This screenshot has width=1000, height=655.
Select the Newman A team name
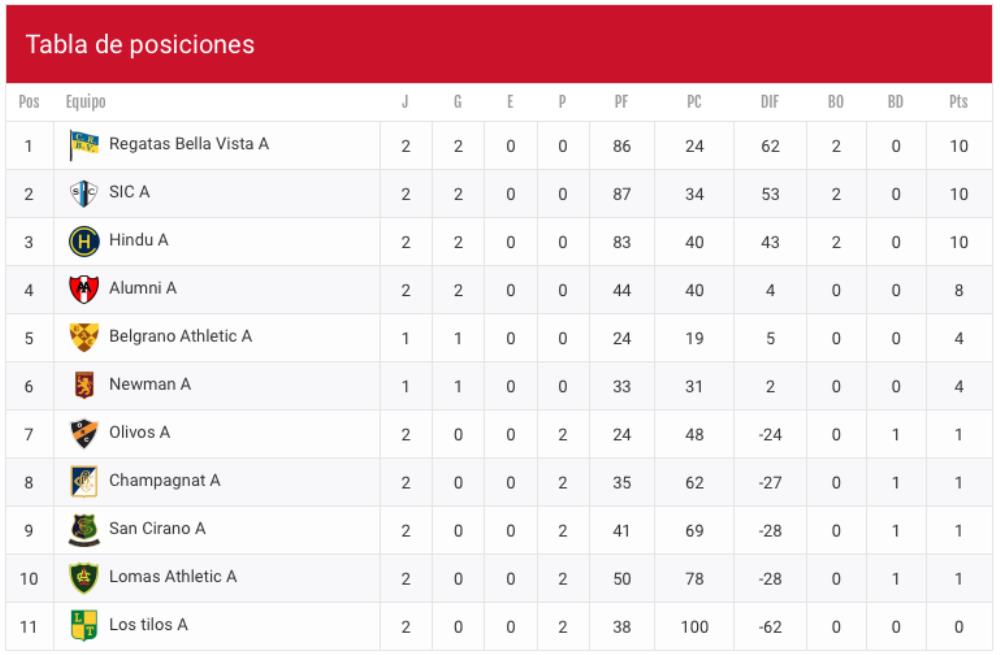[x=150, y=384]
